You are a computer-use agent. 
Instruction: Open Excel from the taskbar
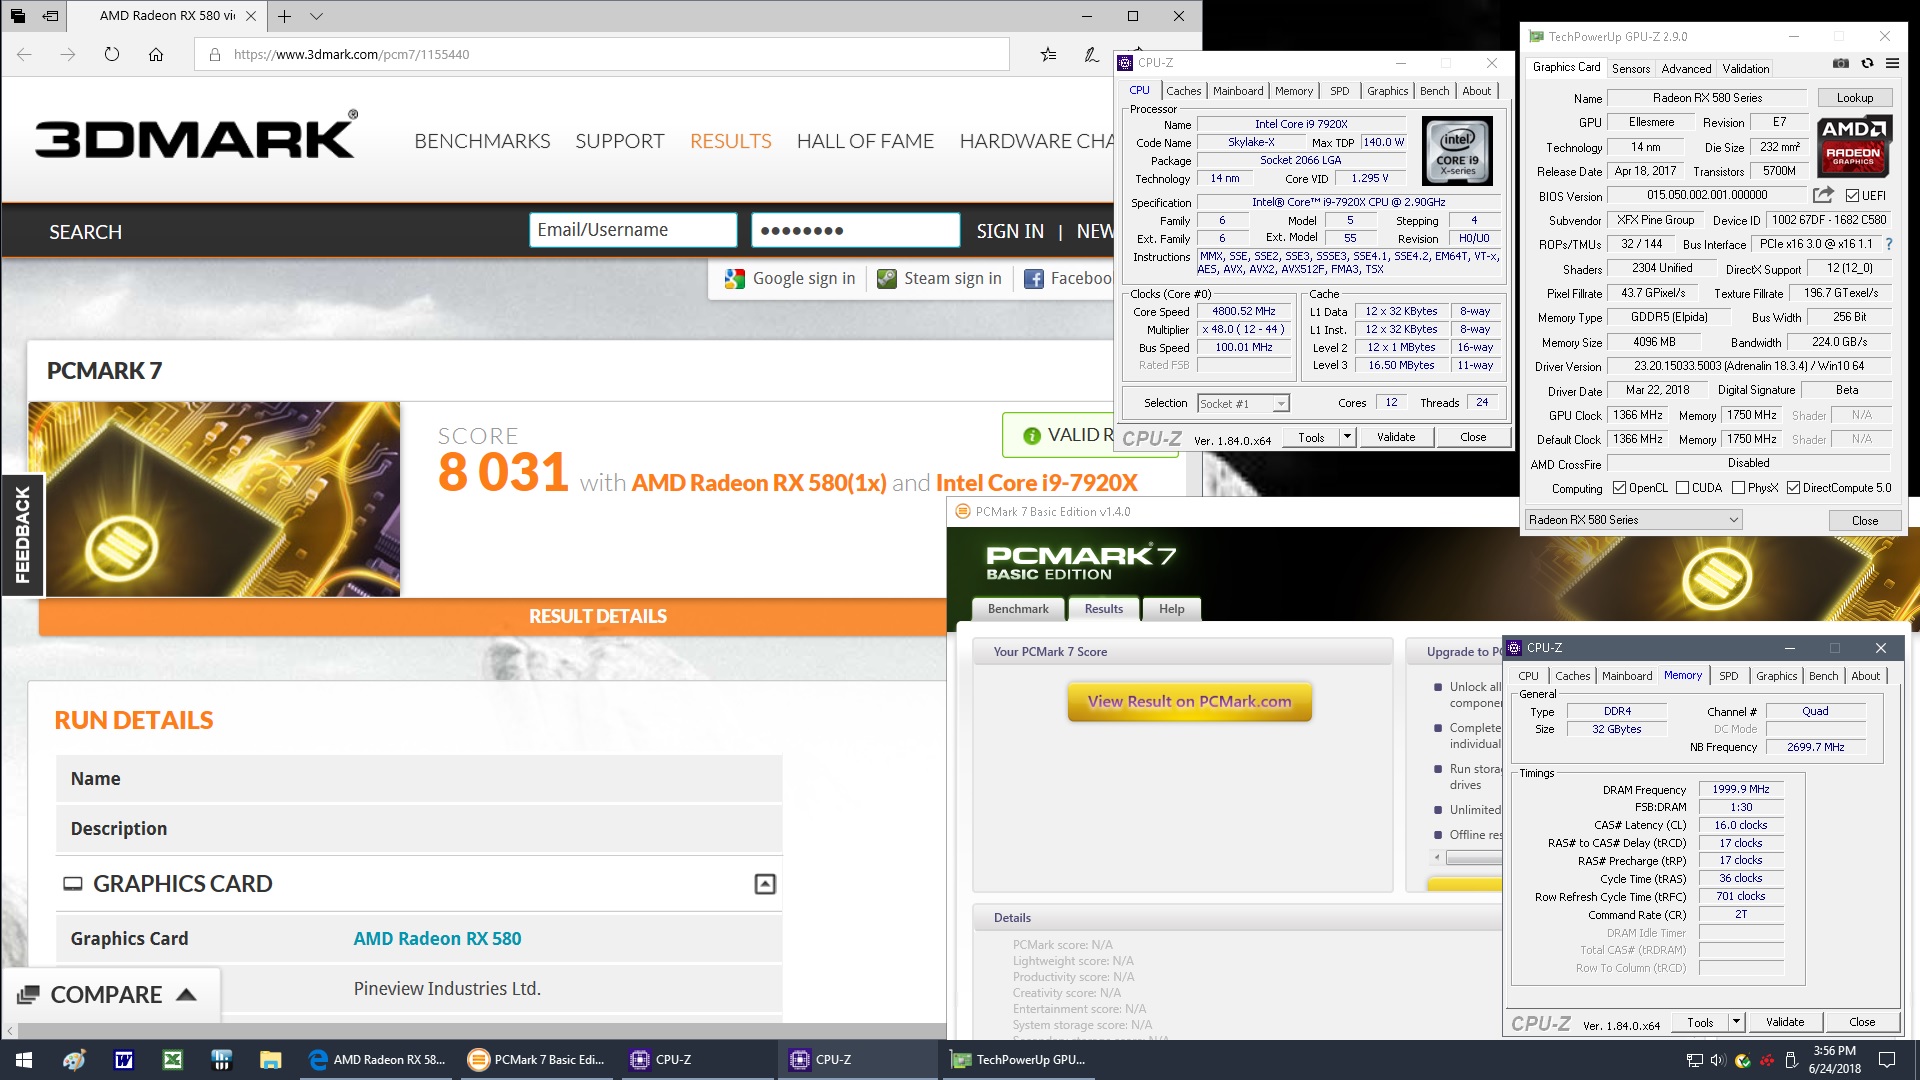pyautogui.click(x=172, y=1060)
